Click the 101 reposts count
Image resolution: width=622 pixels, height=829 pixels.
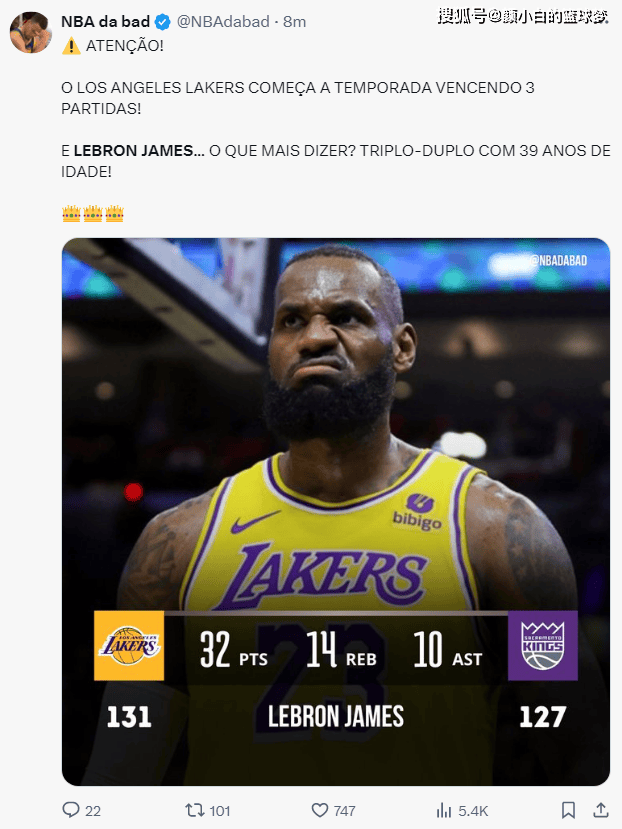coord(220,811)
